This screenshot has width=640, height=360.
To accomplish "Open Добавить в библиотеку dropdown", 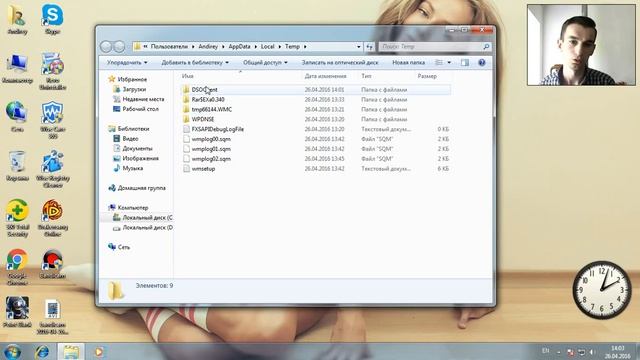I will (195, 62).
